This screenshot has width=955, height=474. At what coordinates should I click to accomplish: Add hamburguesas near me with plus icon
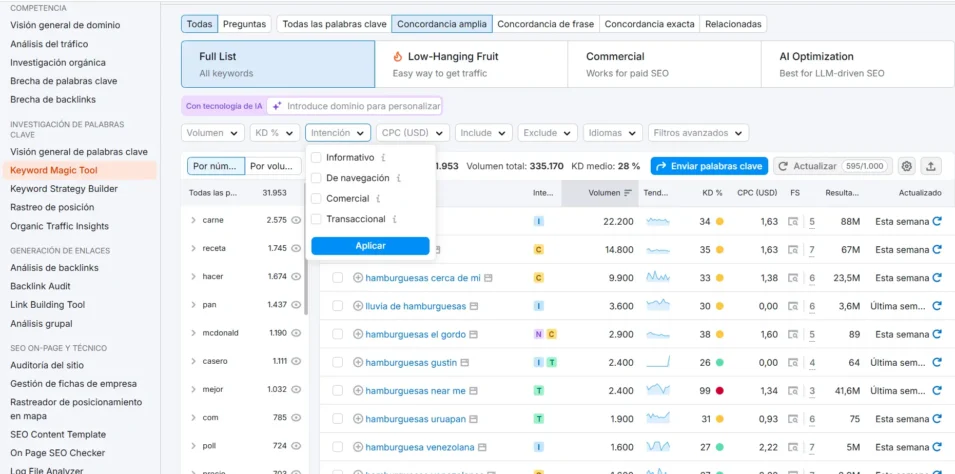pyautogui.click(x=358, y=391)
